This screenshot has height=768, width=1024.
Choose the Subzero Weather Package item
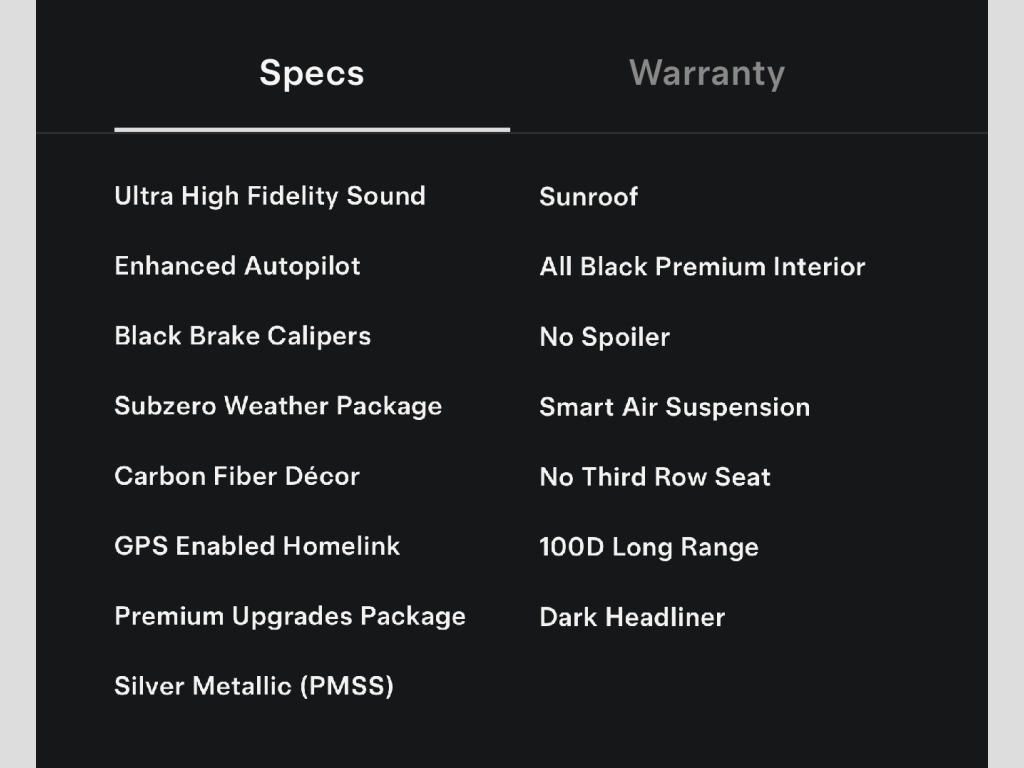click(278, 406)
